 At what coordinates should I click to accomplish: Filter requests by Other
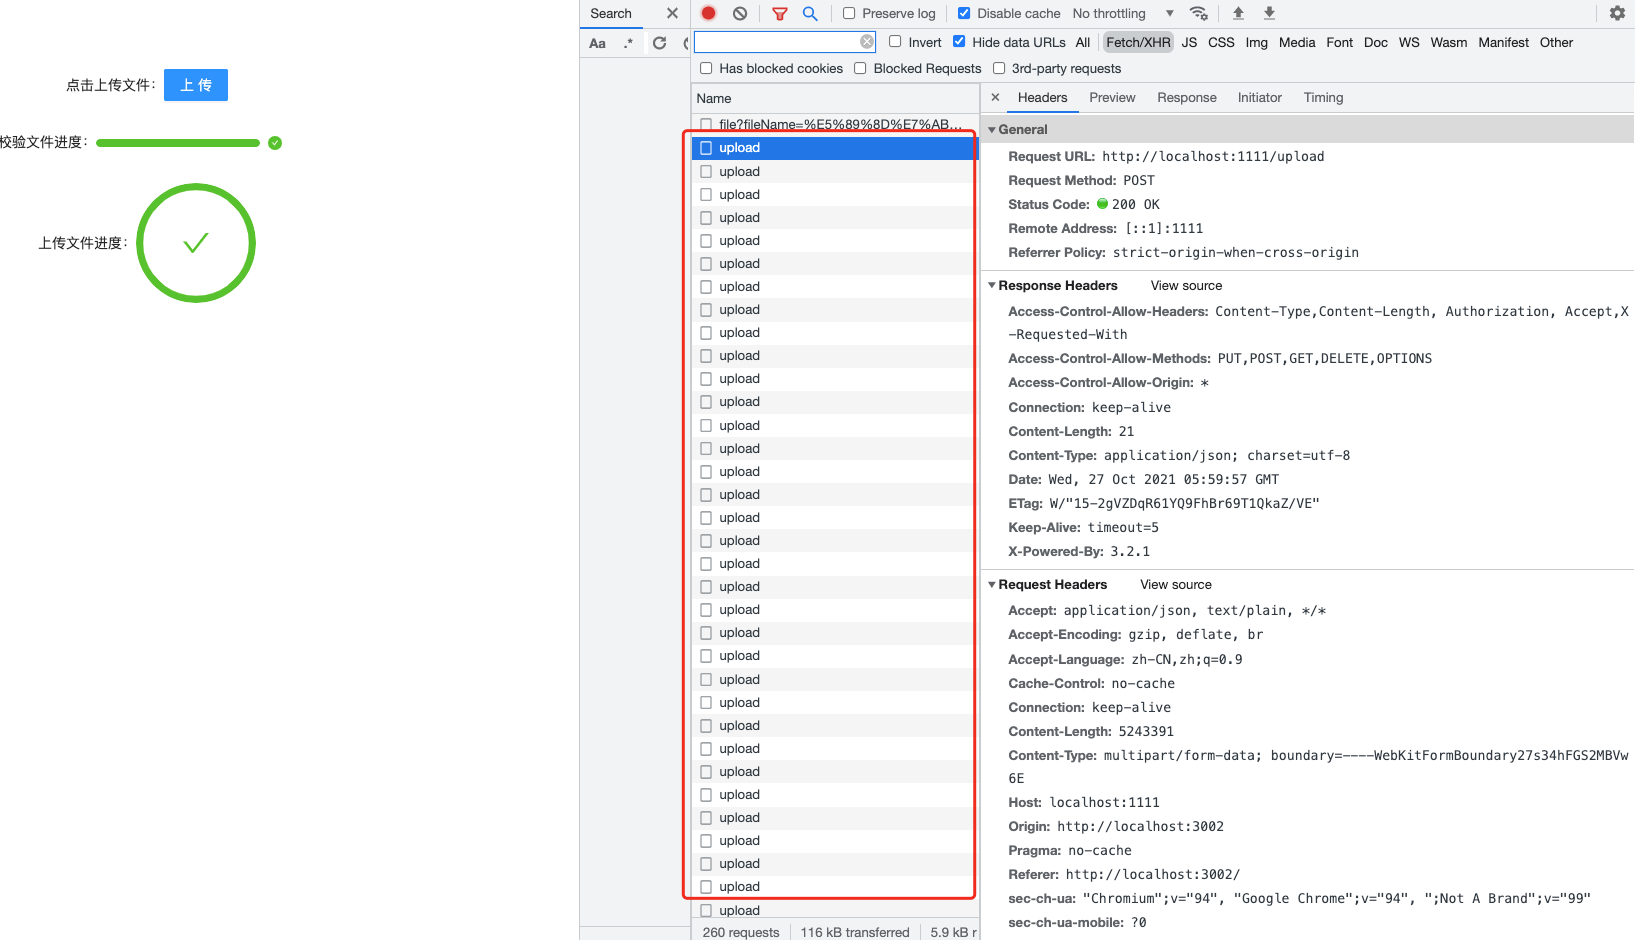1556,42
